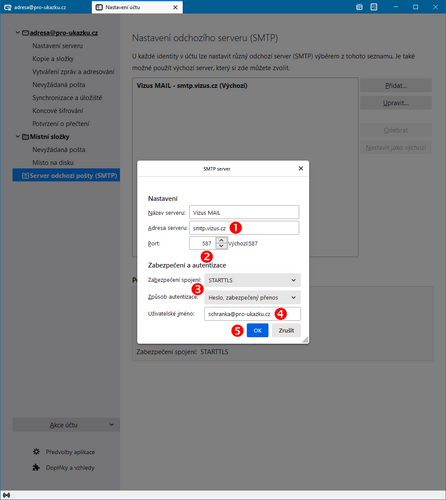Click the Adresa serveru input field
Image resolution: width=446 pixels, height=500 pixels.
[244, 228]
